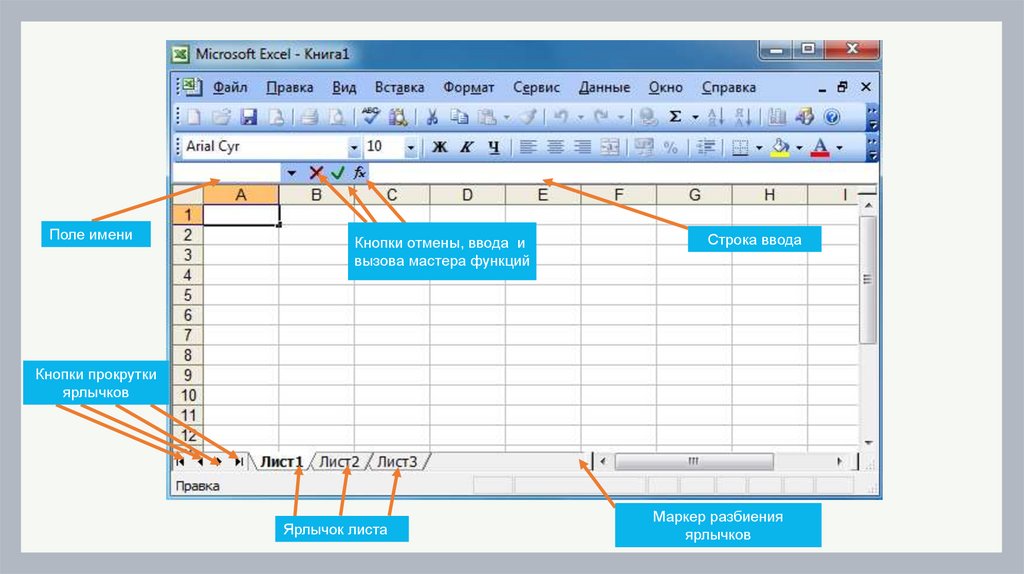
Task: Save the workbook with the floppy disk icon
Action: tap(249, 117)
